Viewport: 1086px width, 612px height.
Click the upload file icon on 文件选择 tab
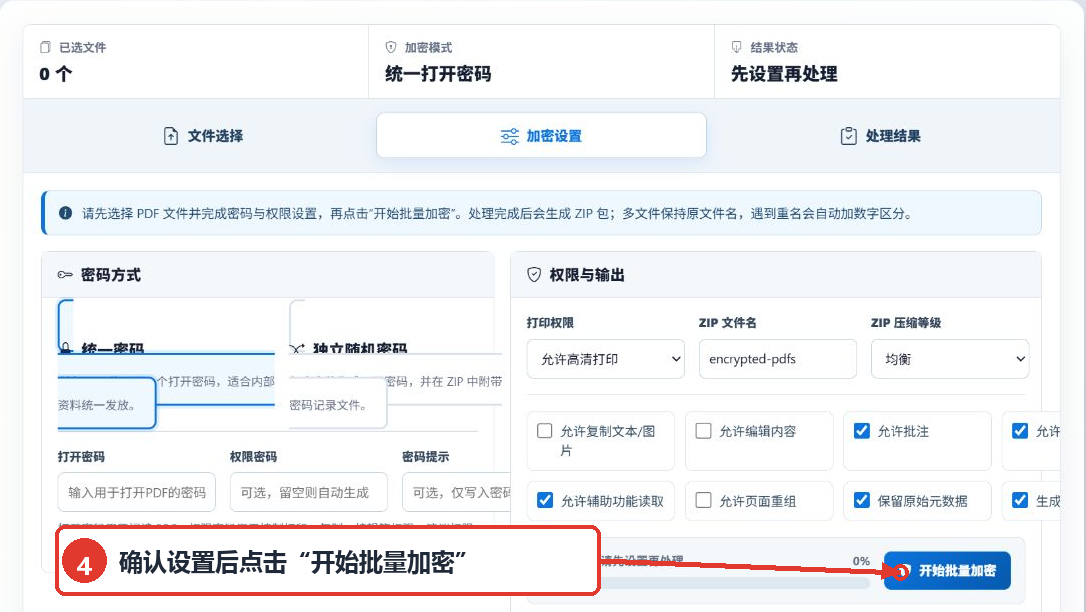[170, 136]
